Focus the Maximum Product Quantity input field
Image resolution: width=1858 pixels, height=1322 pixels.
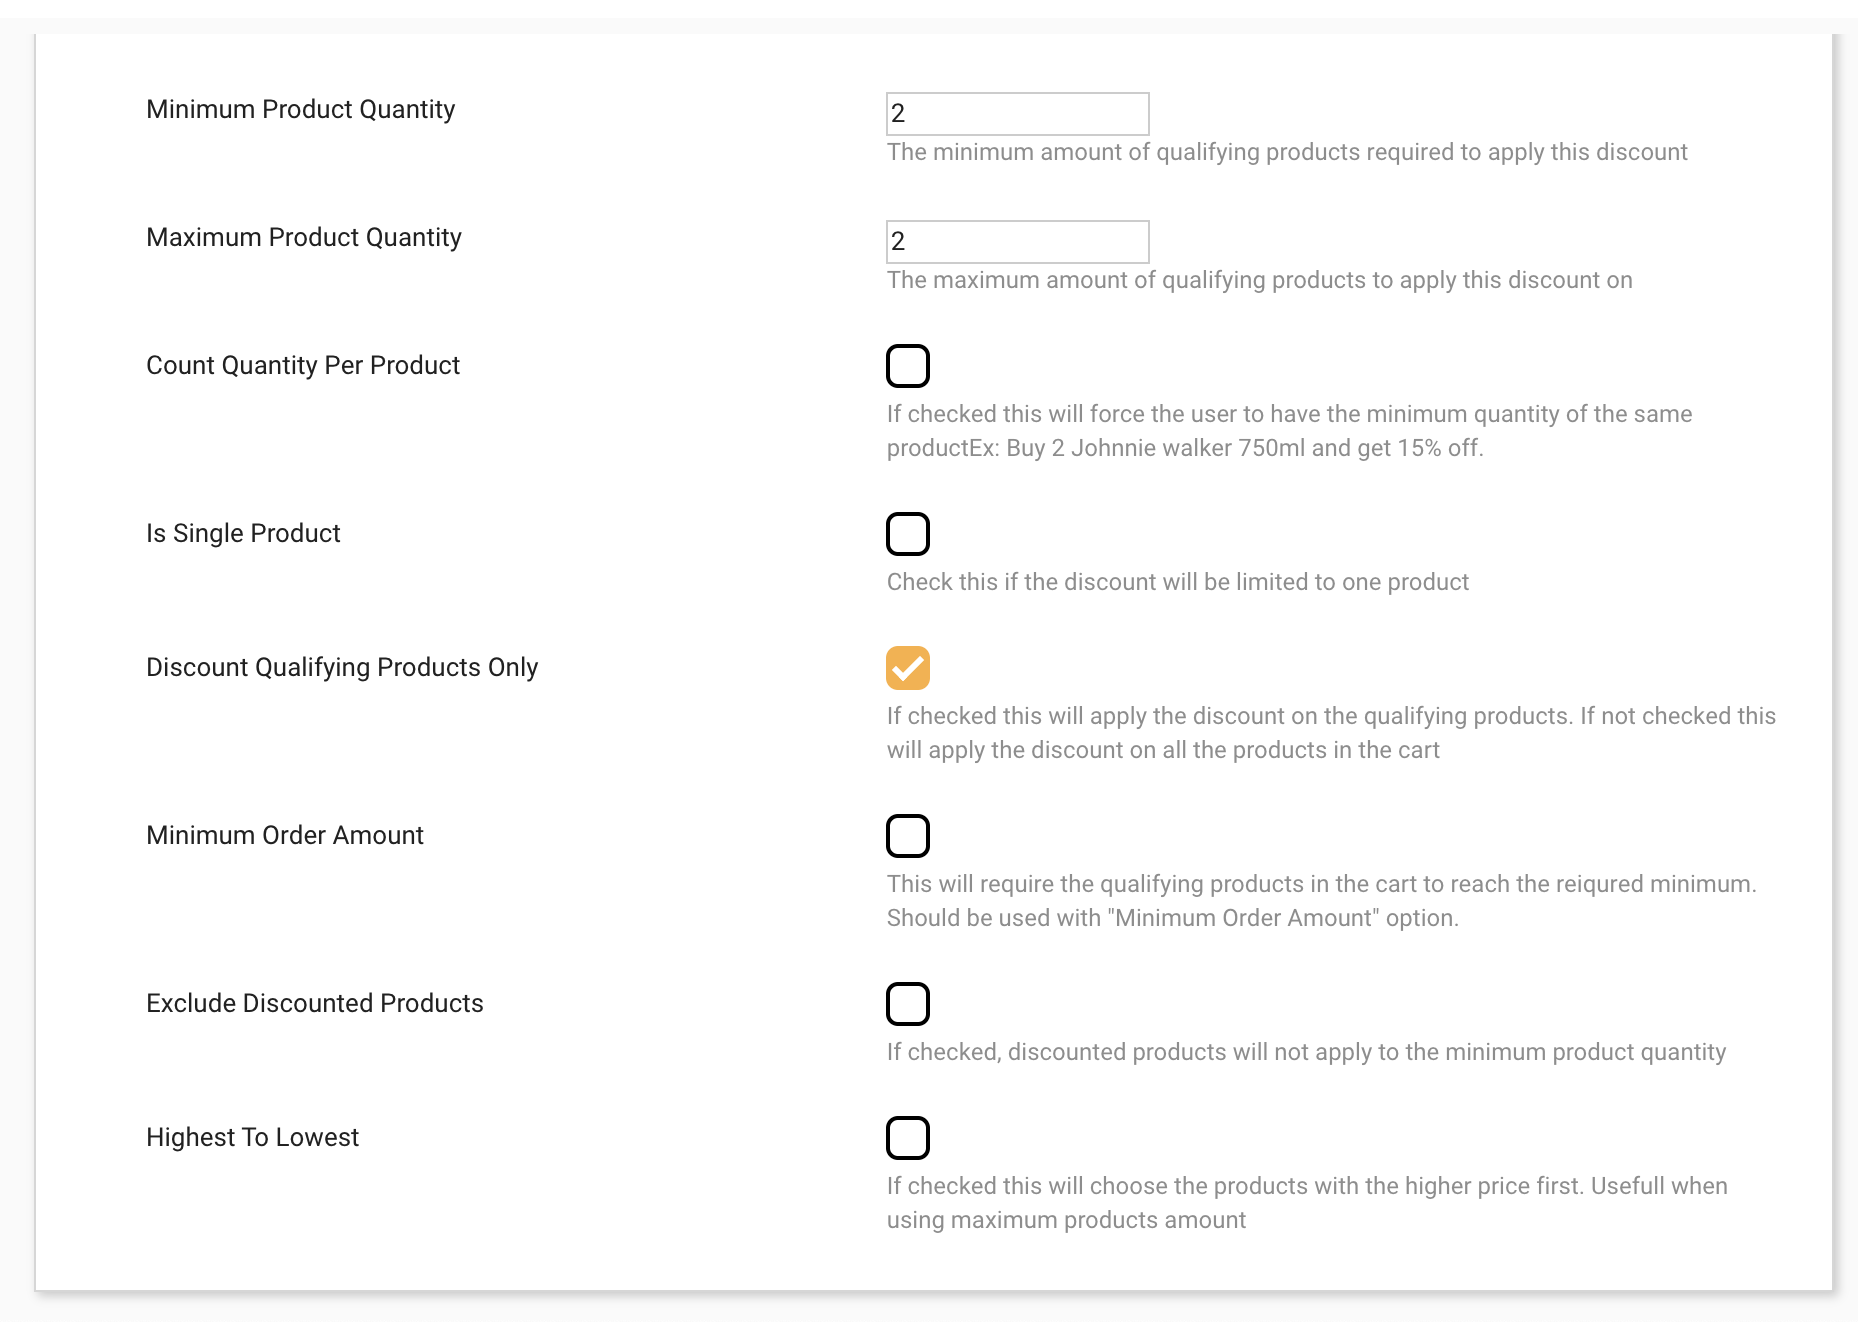pyautogui.click(x=1017, y=242)
